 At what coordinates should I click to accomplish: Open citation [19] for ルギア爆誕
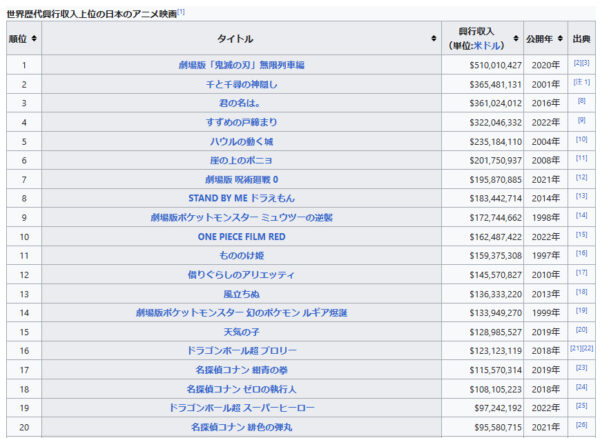click(581, 311)
